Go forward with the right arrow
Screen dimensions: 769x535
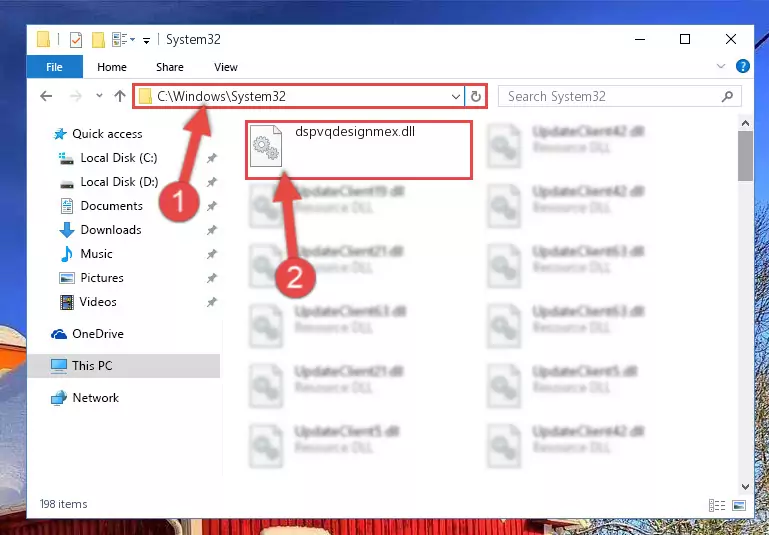click(x=76, y=96)
